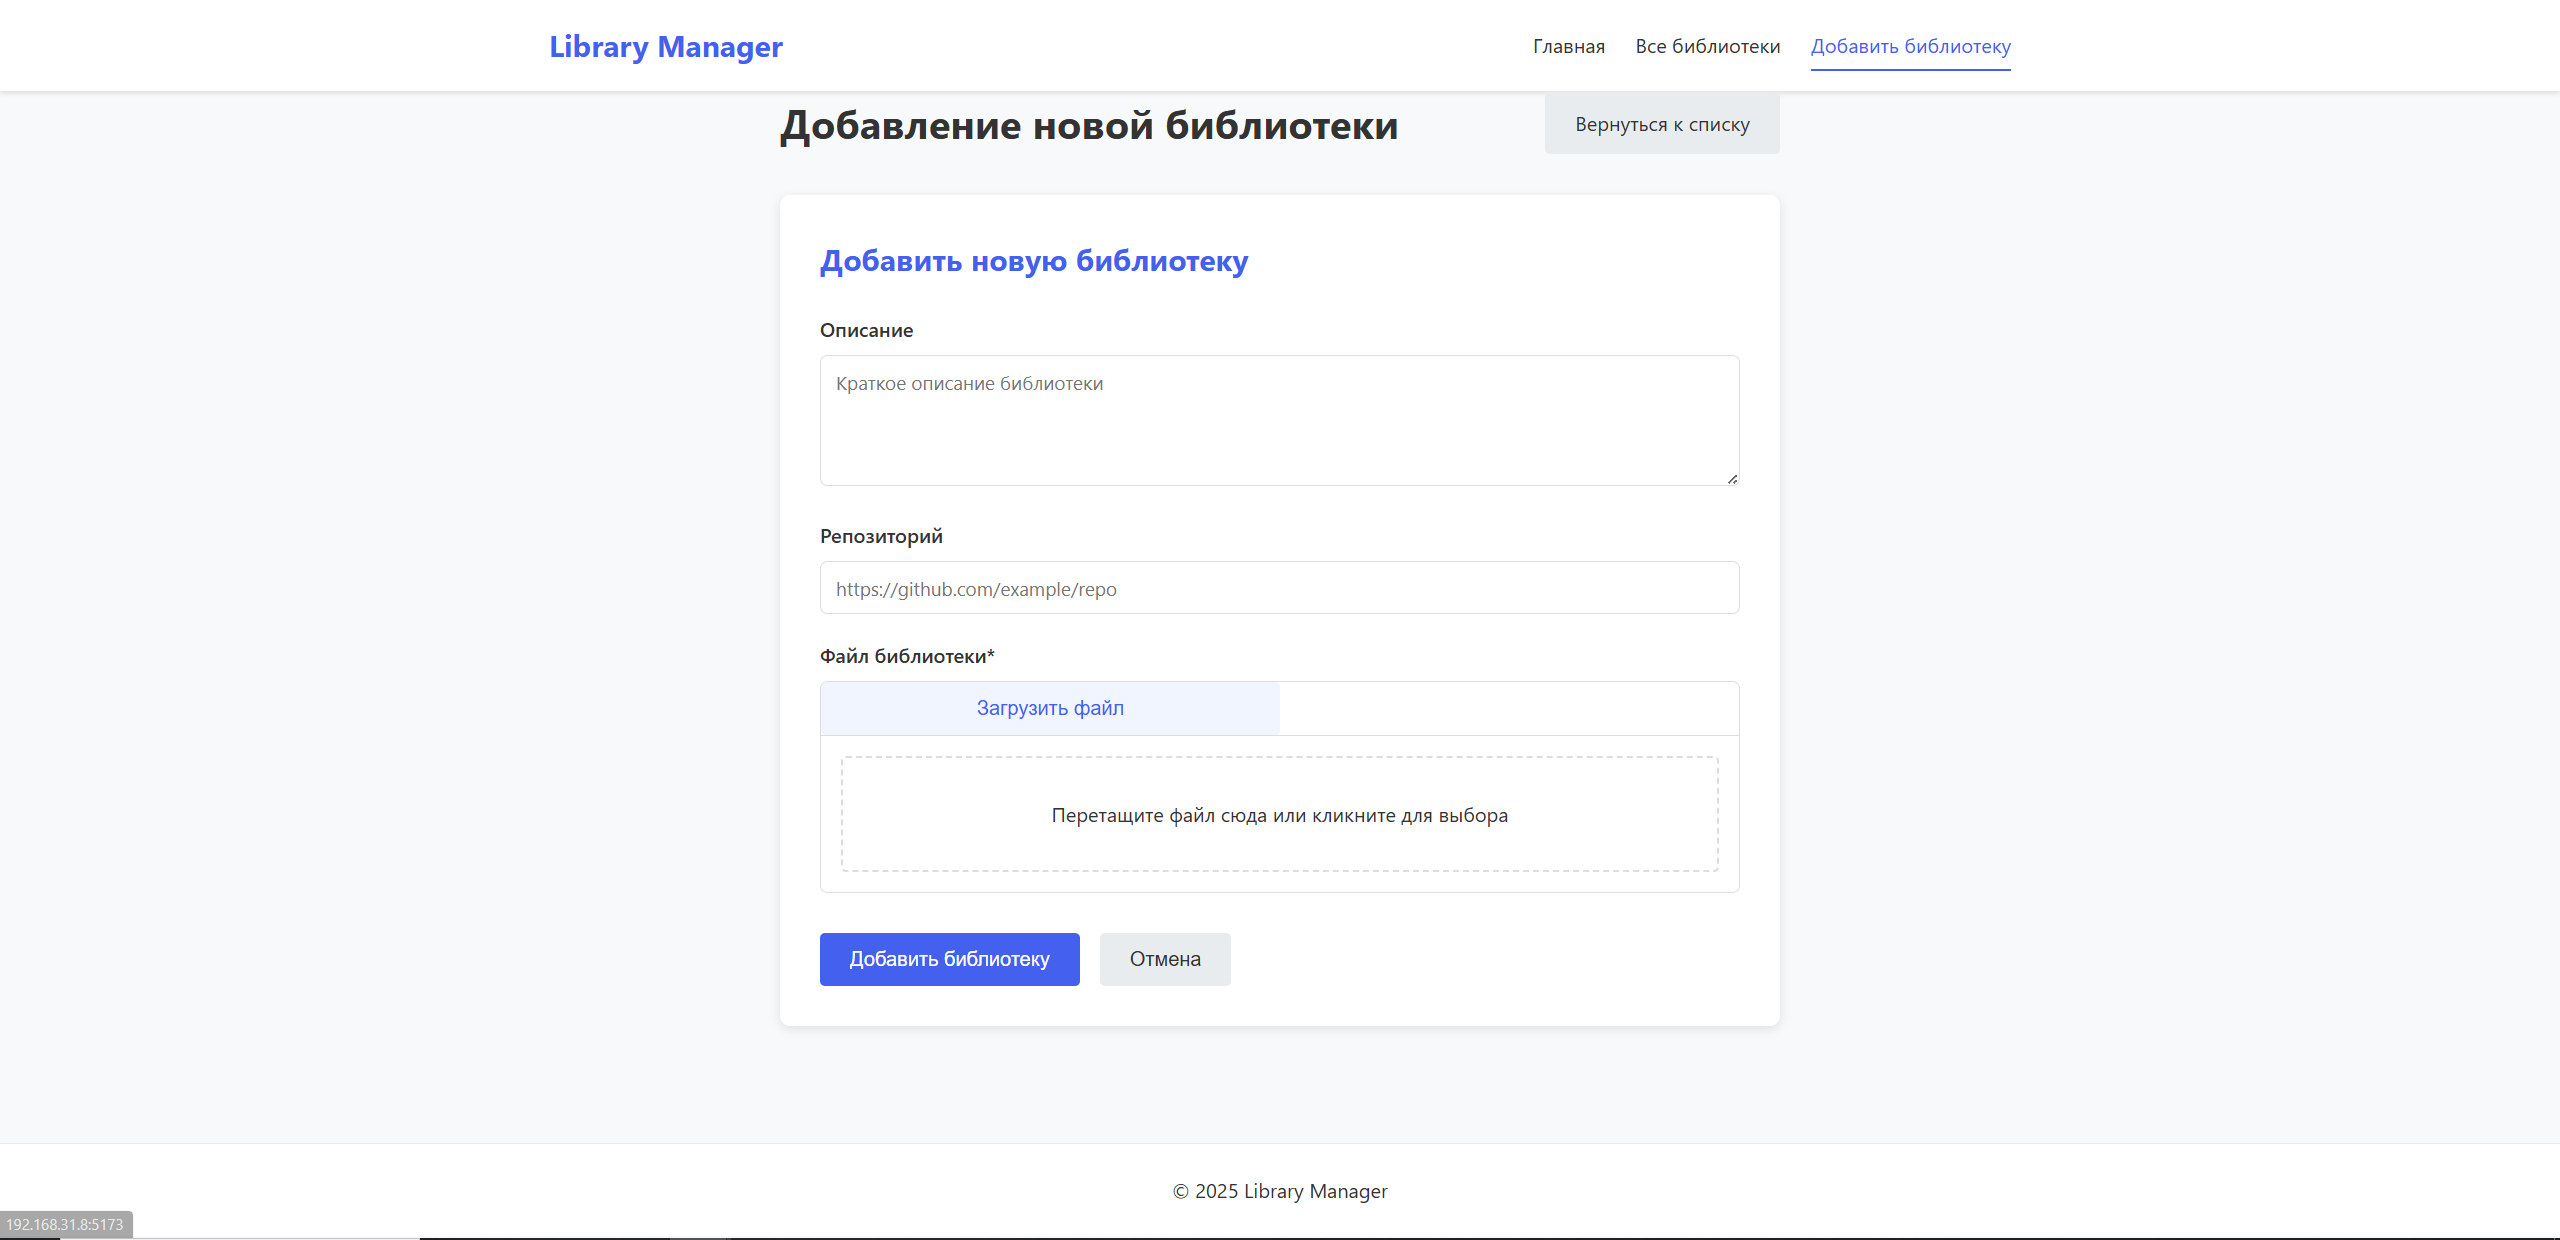The height and width of the screenshot is (1240, 2560).
Task: Click the 192.168.31.8:5173 status label
Action: 64,1224
